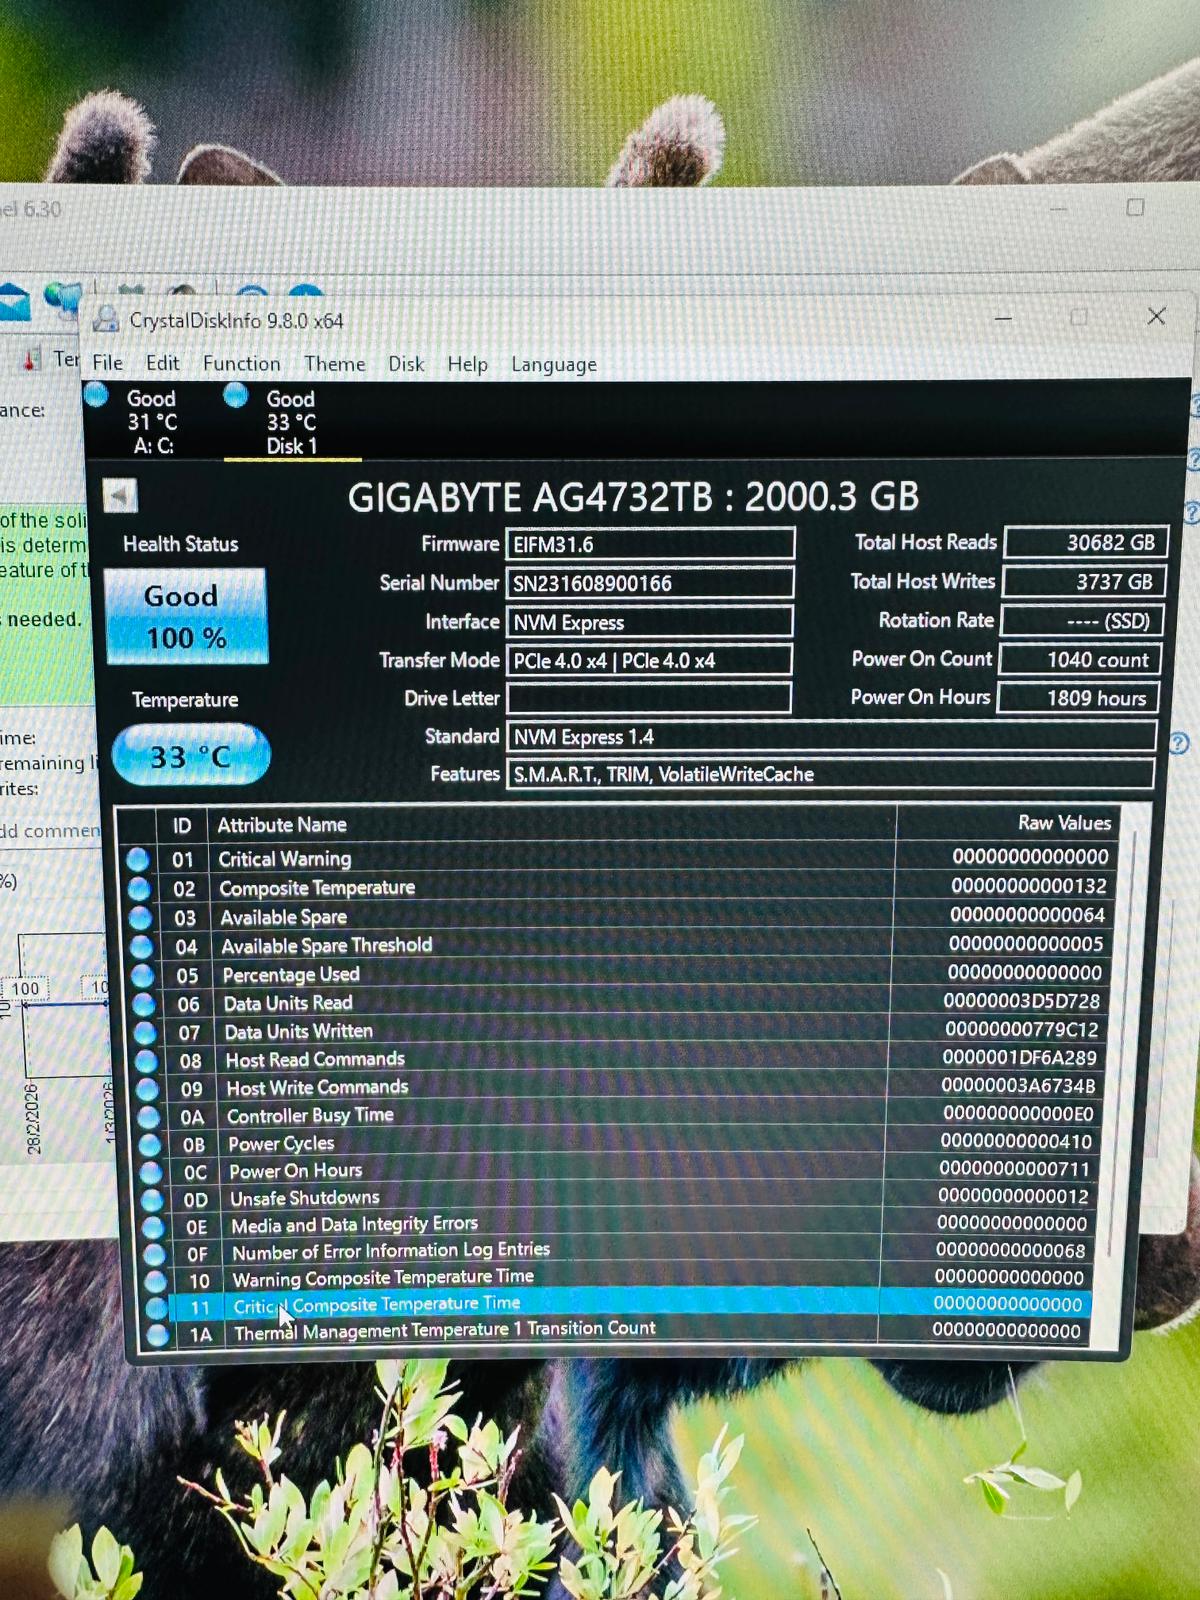Click status orb for Critical Warning row
This screenshot has width=1200, height=1600.
pos(138,859)
